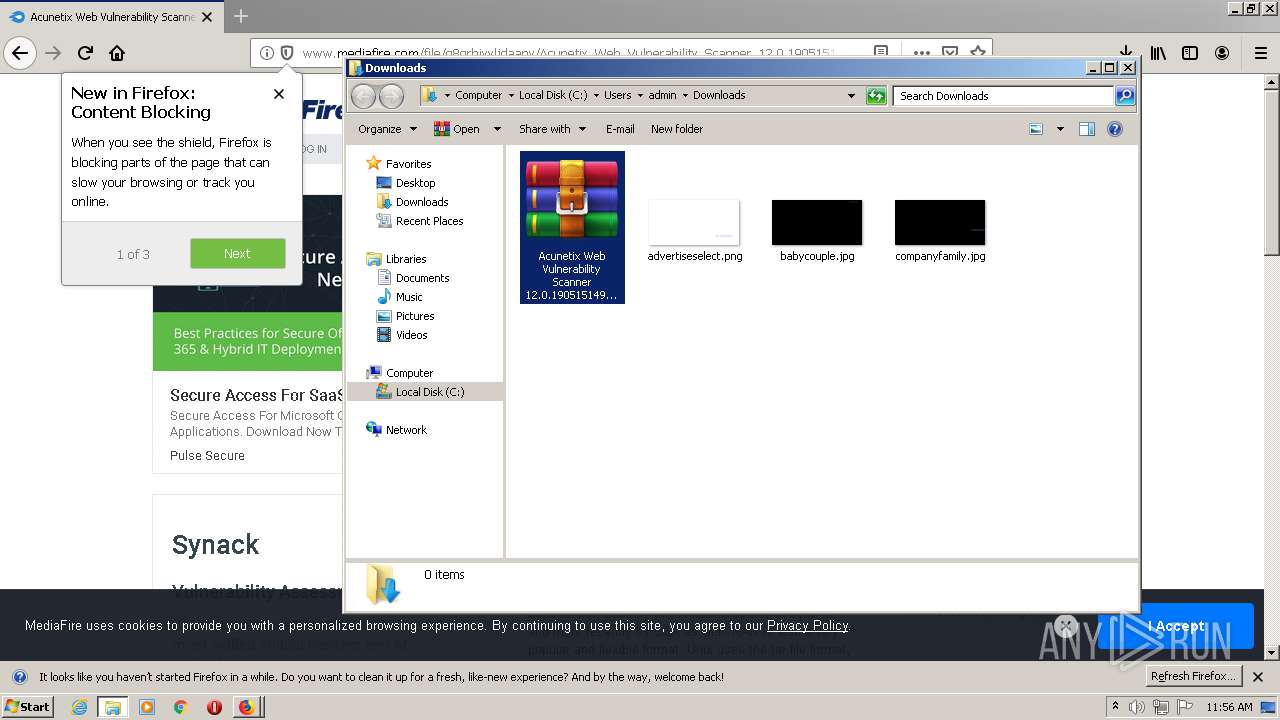Open a new Firefox tab
Screen dimensions: 1280x720
[241, 16]
